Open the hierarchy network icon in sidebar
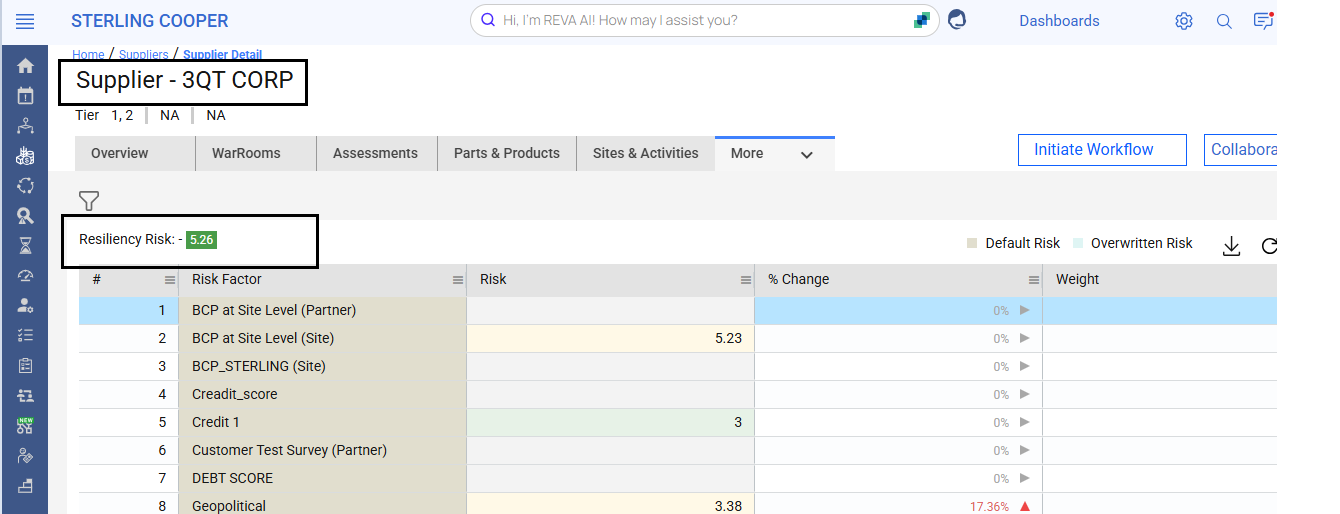1340x514 pixels. coord(25,126)
